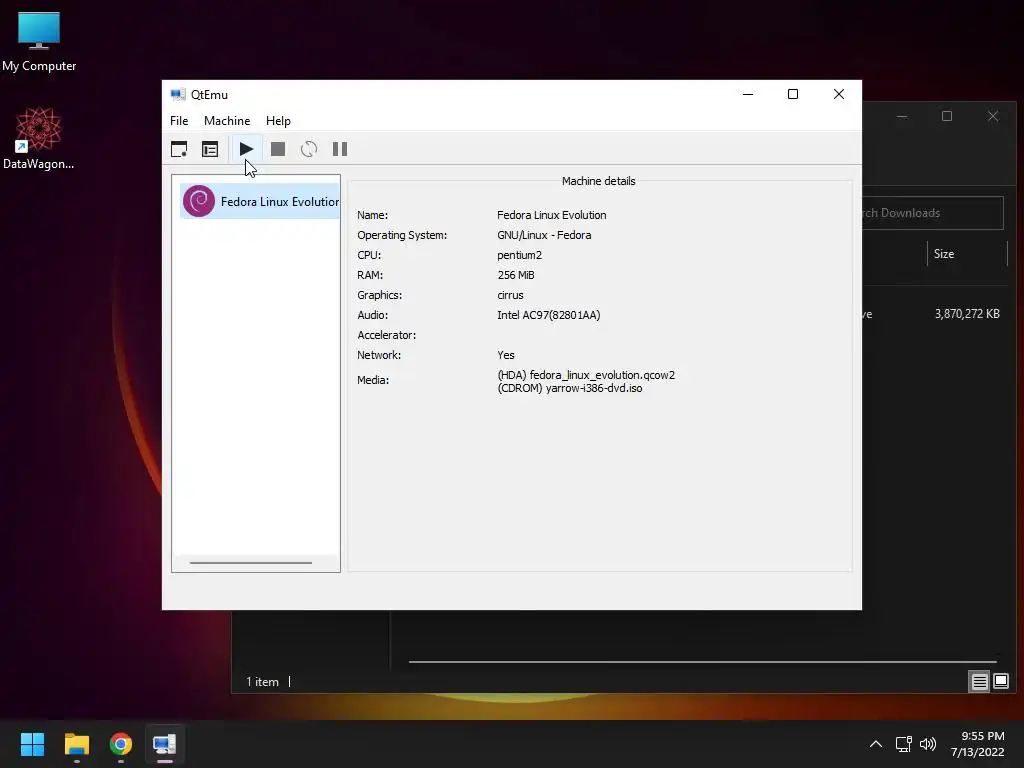Click the Network value 'Yes'
Image resolution: width=1024 pixels, height=768 pixels.
coord(505,355)
